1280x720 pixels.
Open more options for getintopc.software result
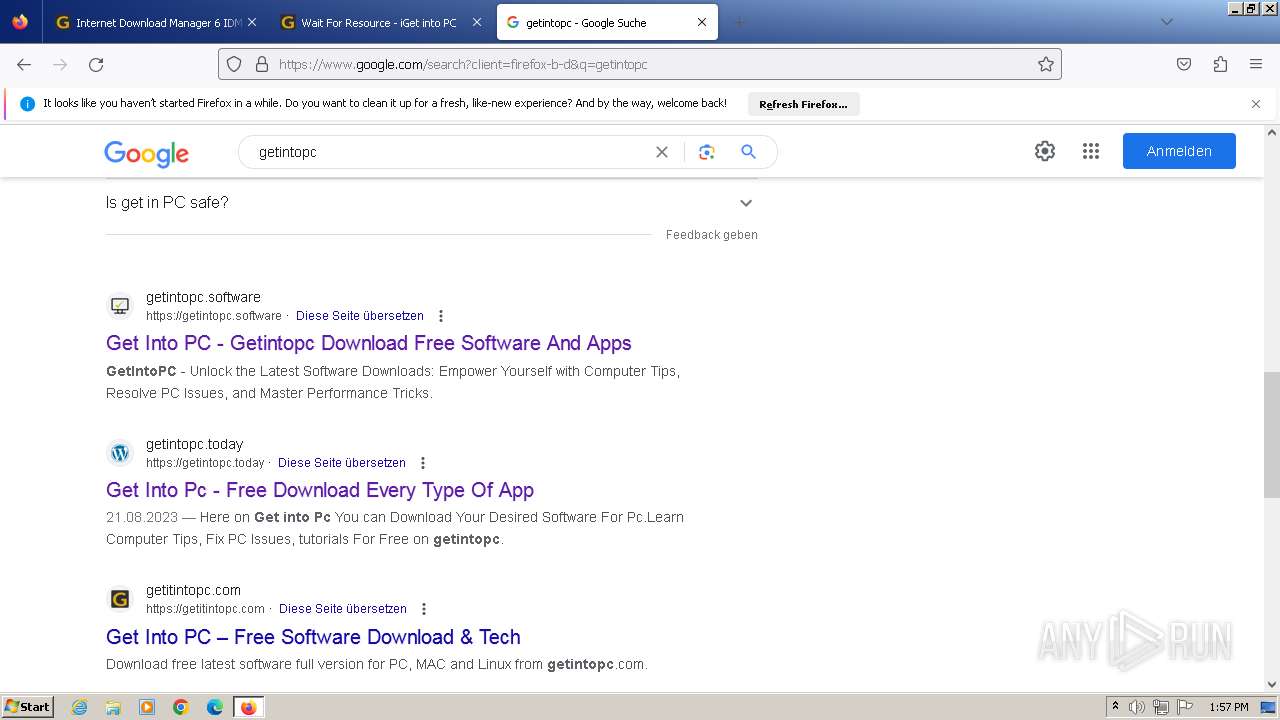(x=441, y=316)
